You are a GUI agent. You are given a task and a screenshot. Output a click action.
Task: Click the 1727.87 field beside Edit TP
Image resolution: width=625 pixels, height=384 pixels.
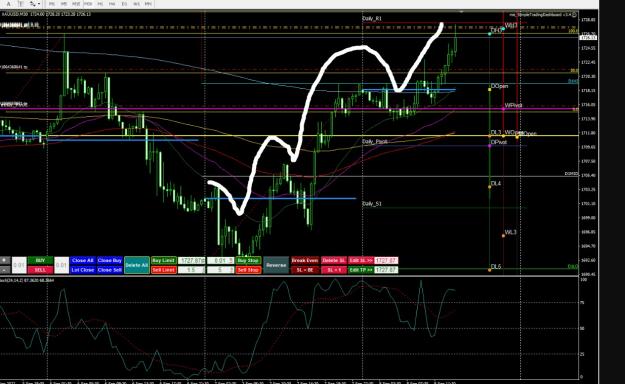coord(386,270)
